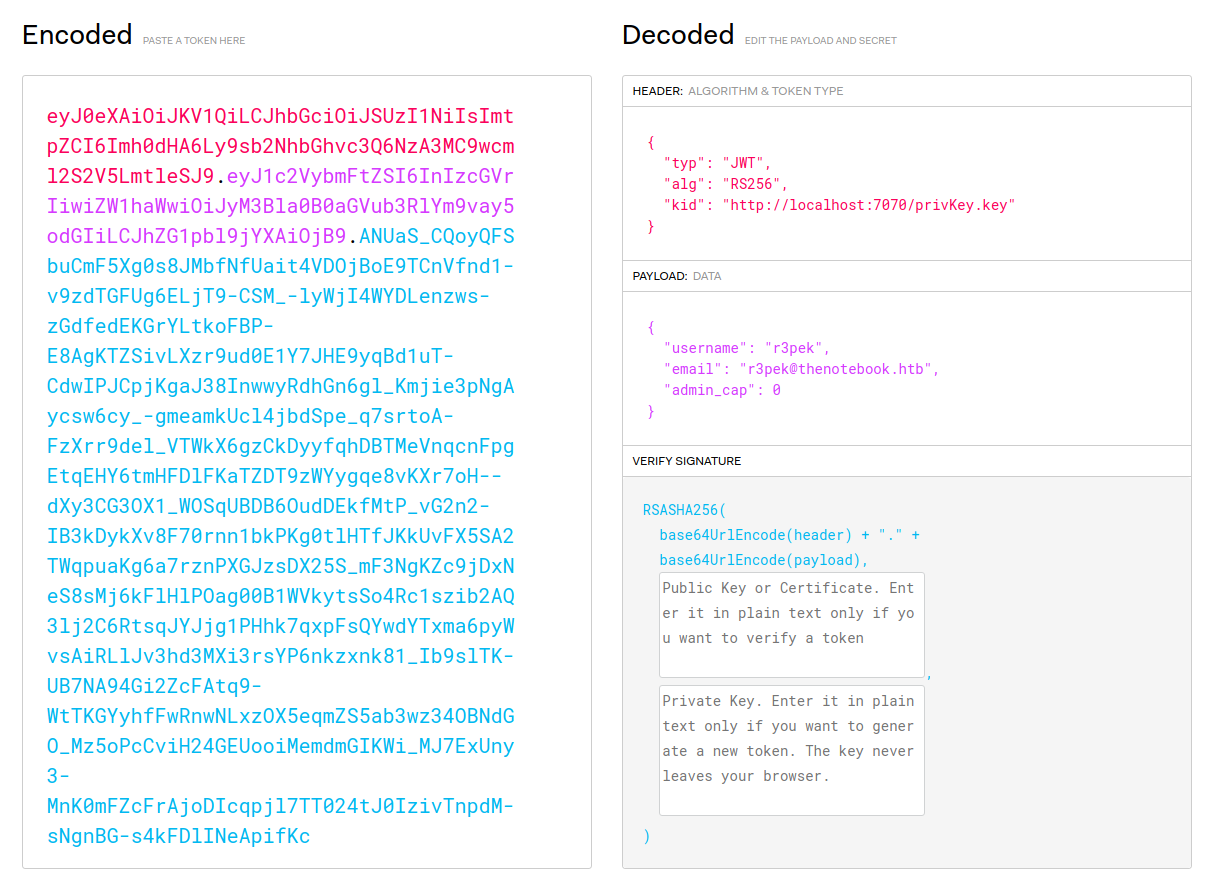Screen dimensions: 1222x892
Task: Click the RSASHA256( text in the signature panel
Action: pos(685,510)
